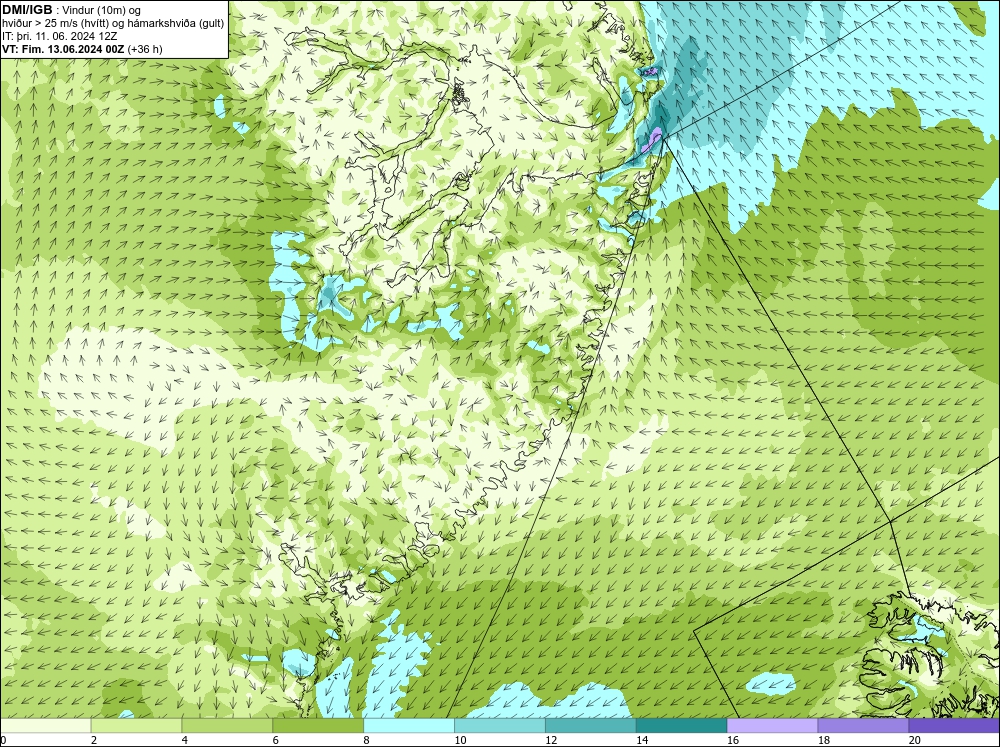Image resolution: width=1000 pixels, height=747 pixels.
Task: Click the 10–12 m/s teal legend swatch
Action: pyautogui.click(x=500, y=726)
